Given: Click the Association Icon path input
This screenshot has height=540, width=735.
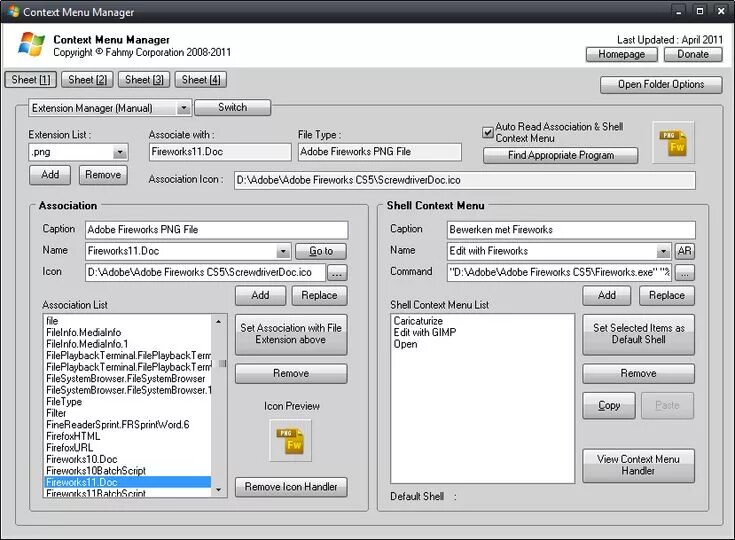Looking at the screenshot, I should [205, 272].
